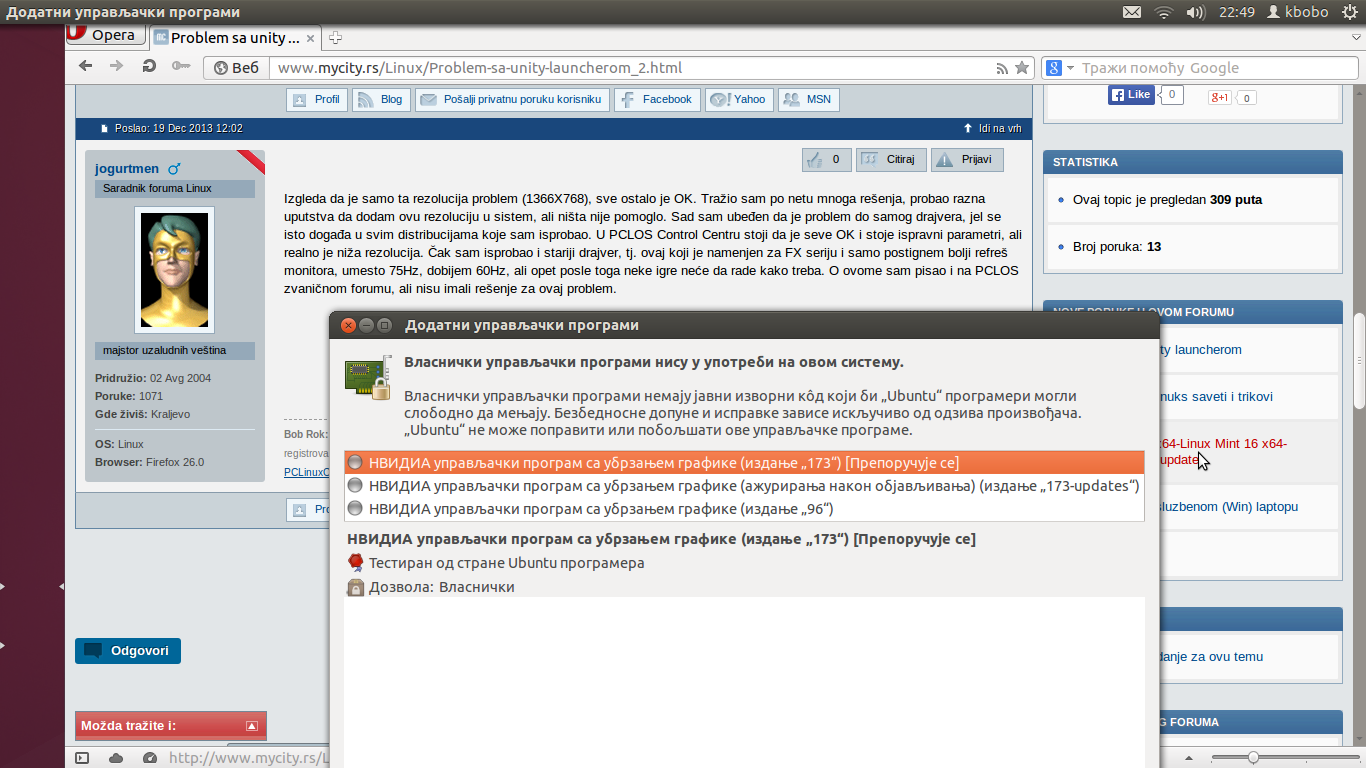The image size is (1366, 768).
Task: Select NVIDIA driver version 96 option
Action: (744, 509)
